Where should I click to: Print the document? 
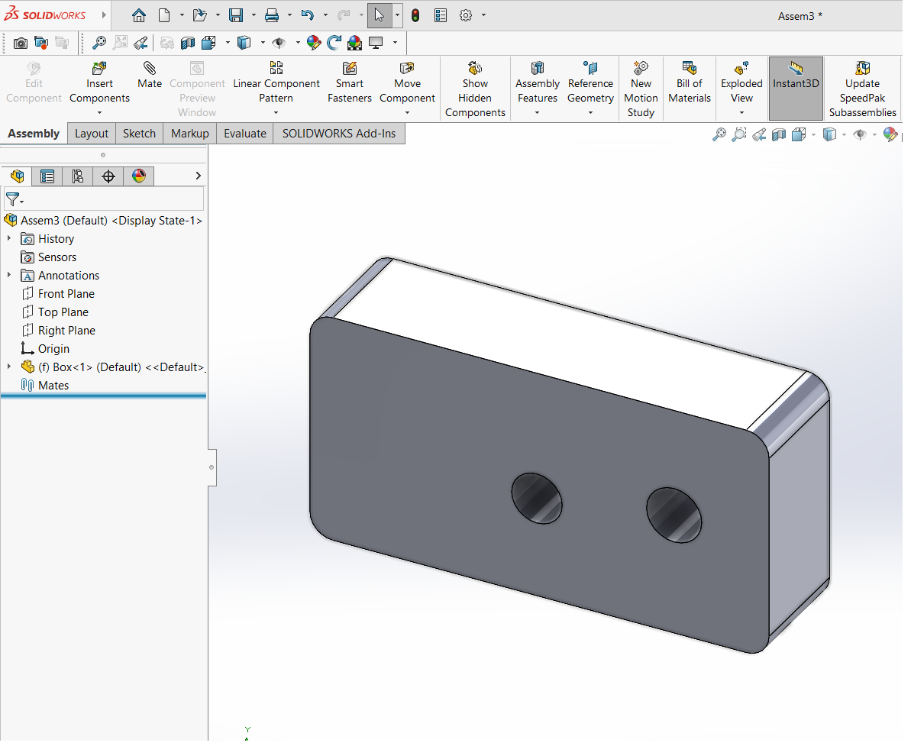click(x=272, y=16)
